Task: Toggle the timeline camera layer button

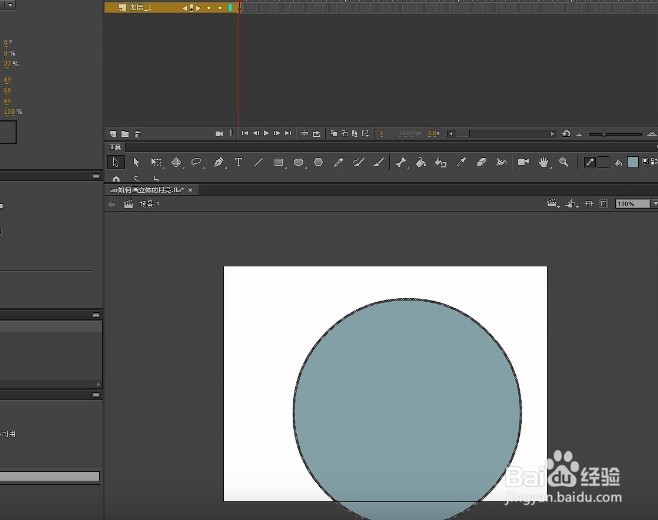Action: [x=219, y=133]
